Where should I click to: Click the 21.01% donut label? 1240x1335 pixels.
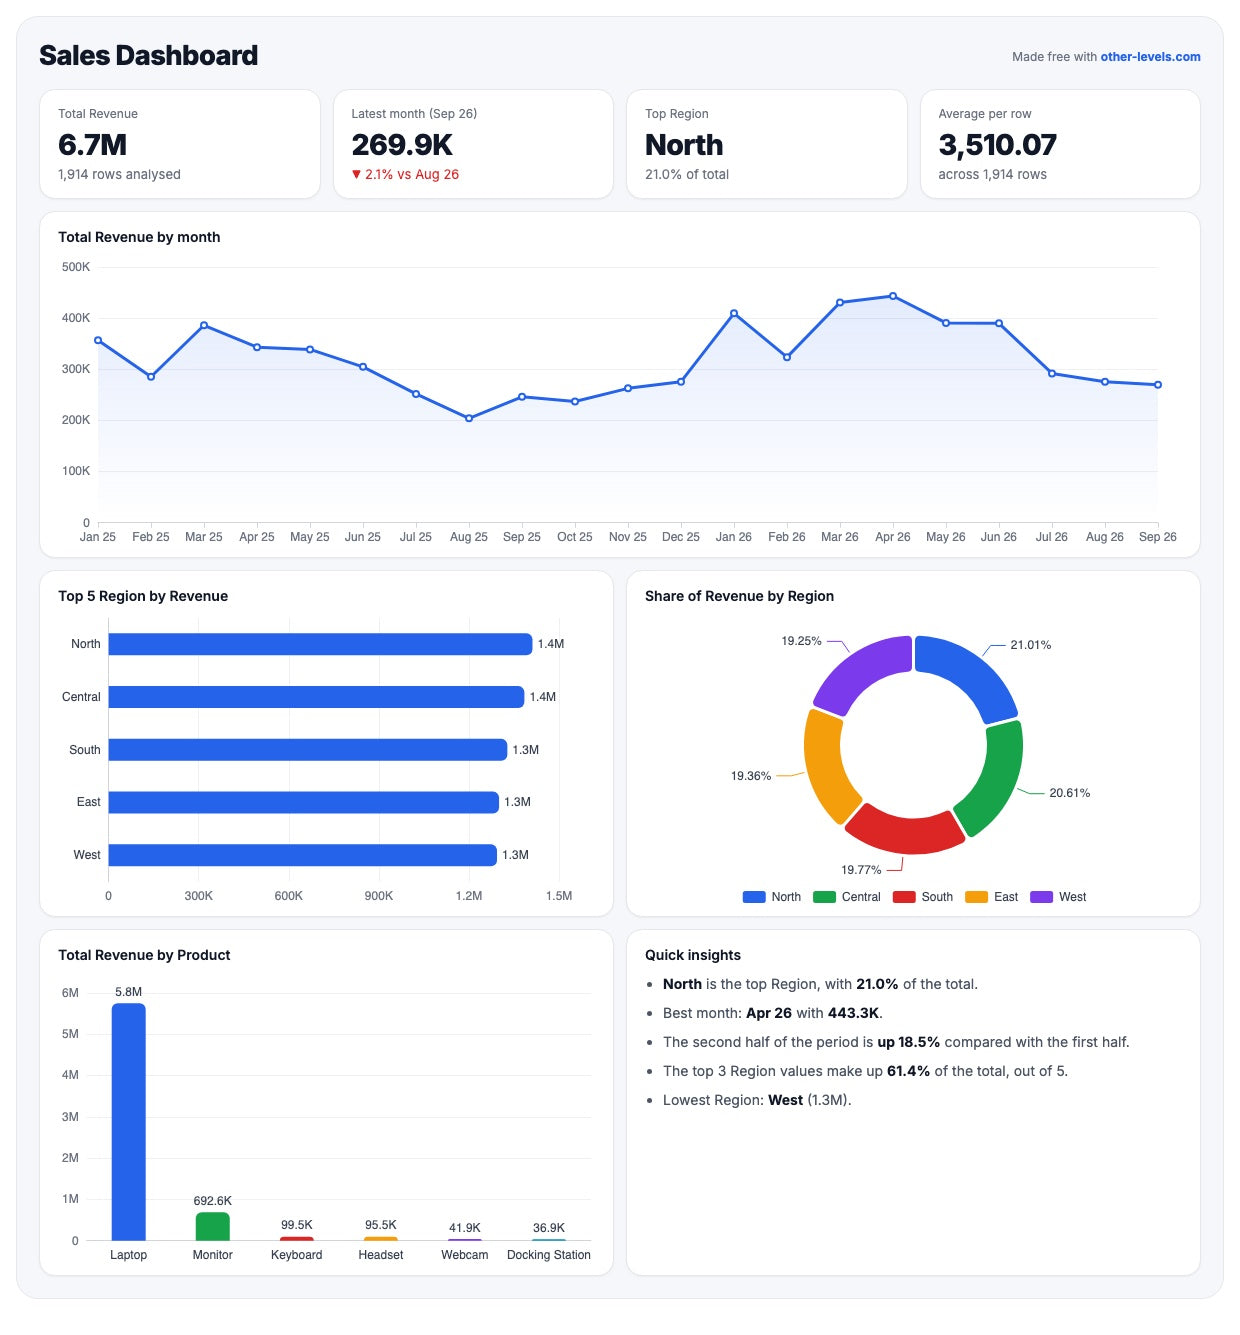pos(1030,645)
